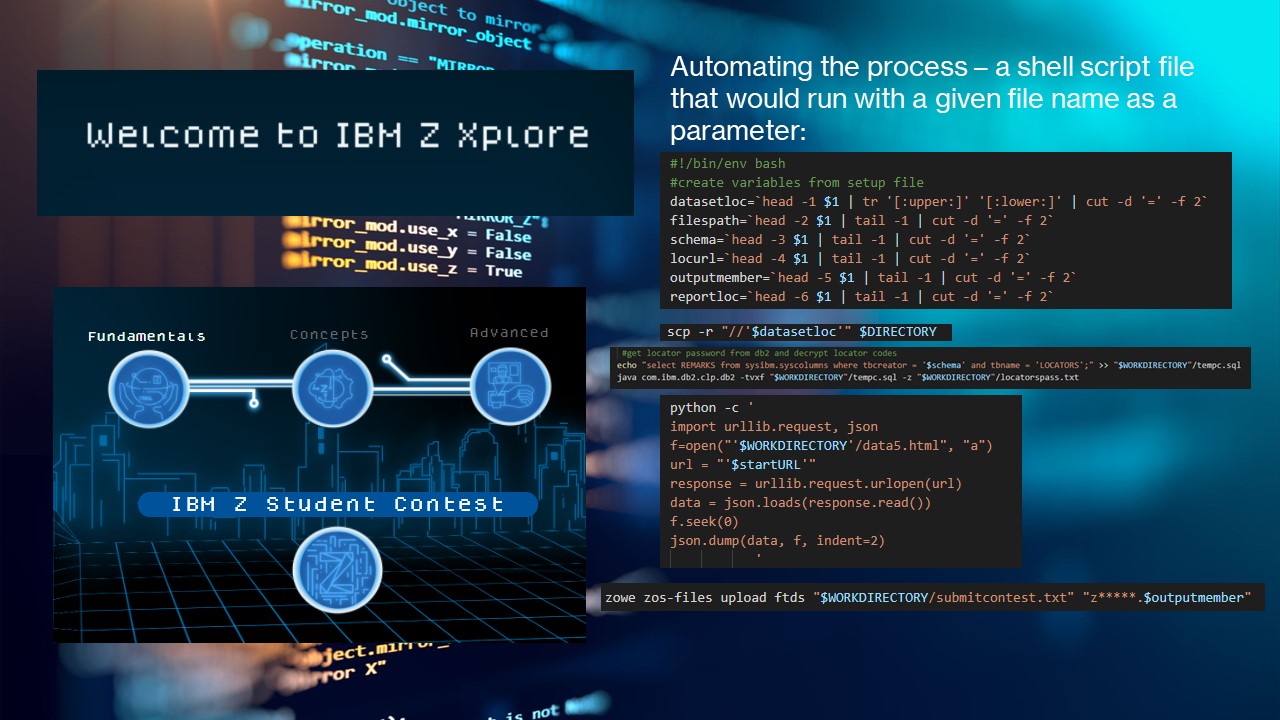1280x720 pixels.
Task: Select the Advanced label
Action: [509, 332]
